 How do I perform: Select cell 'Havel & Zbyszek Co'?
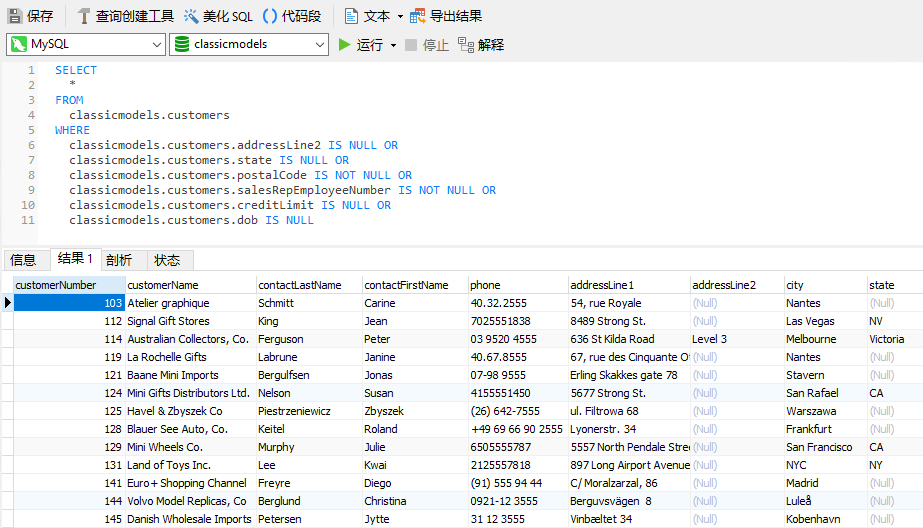click(191, 411)
